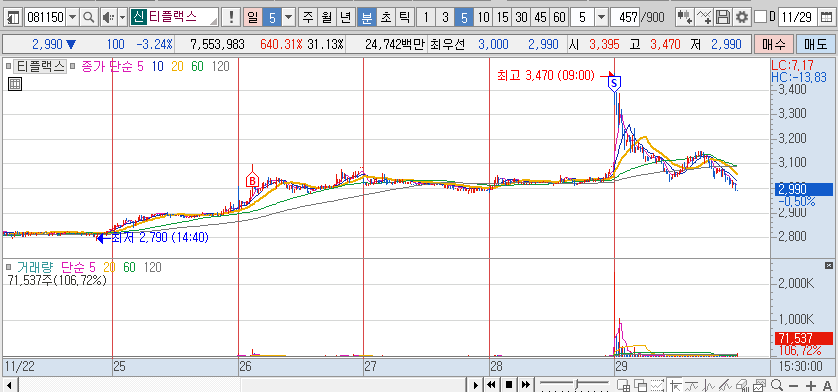The height and width of the screenshot is (392, 838).
Task: Click the fast-forward playback button
Action: pyautogui.click(x=525, y=385)
